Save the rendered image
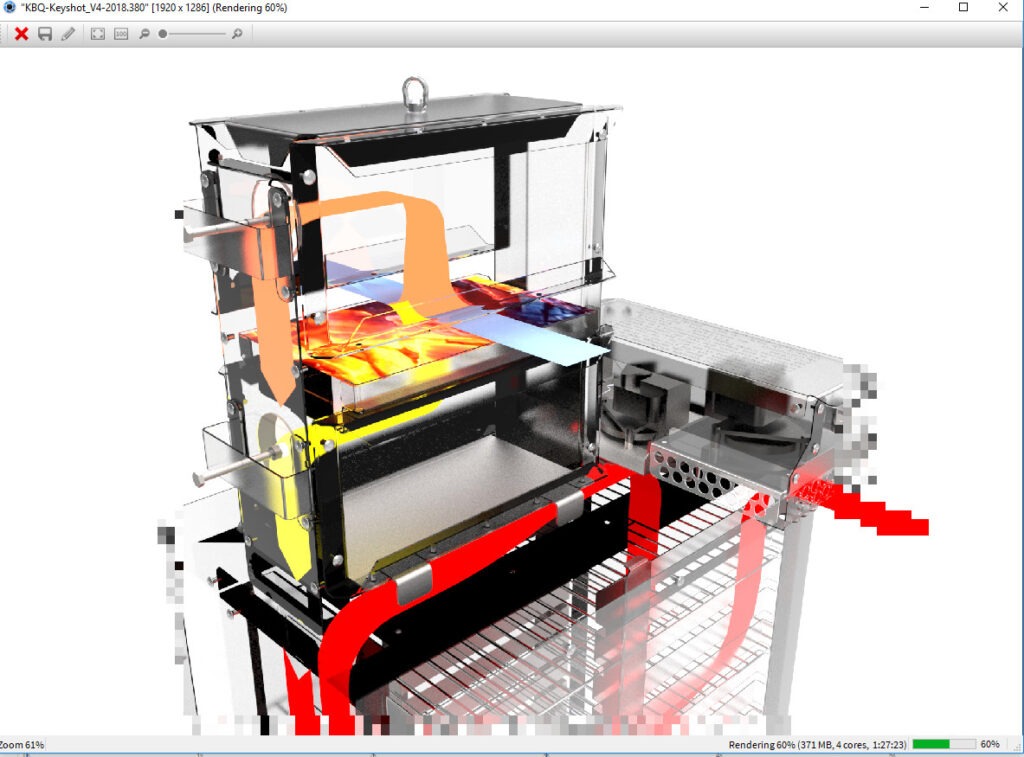1024x757 pixels. [44, 33]
